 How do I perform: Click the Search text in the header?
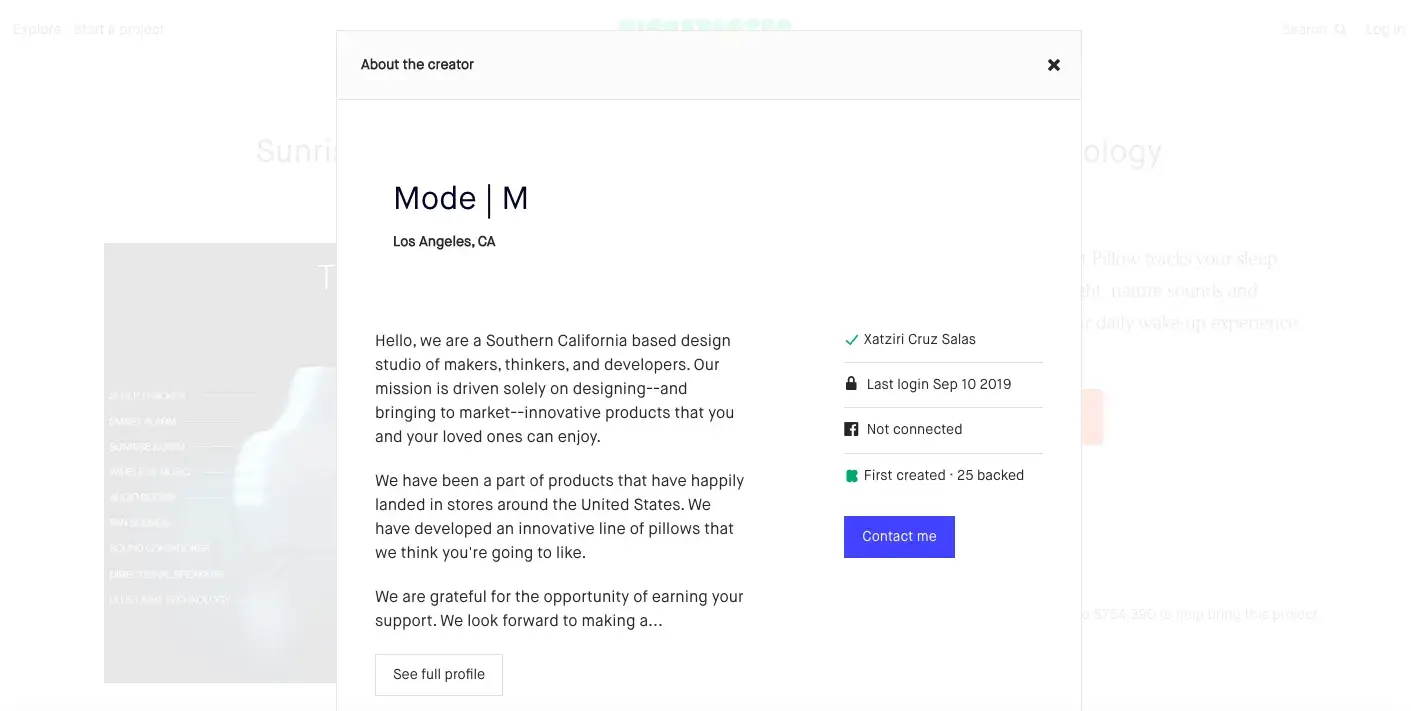tap(1304, 30)
